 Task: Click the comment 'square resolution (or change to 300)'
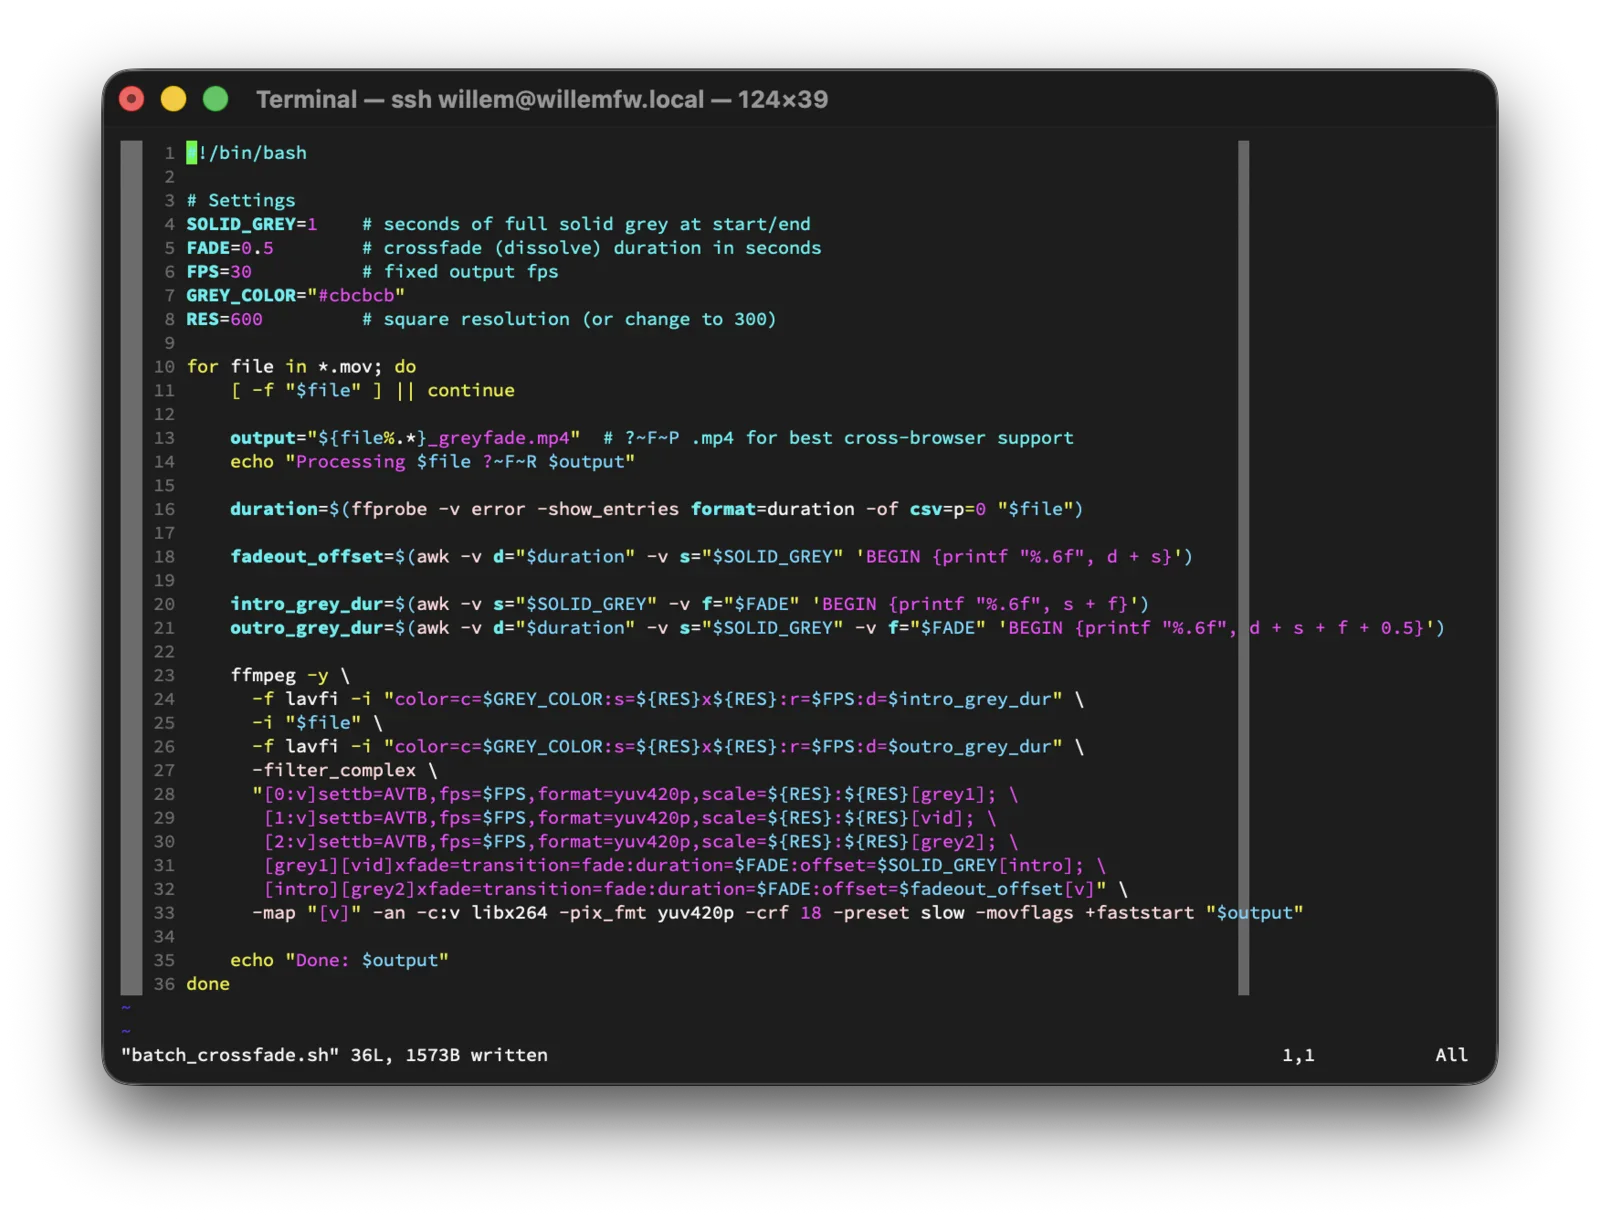[x=580, y=319]
